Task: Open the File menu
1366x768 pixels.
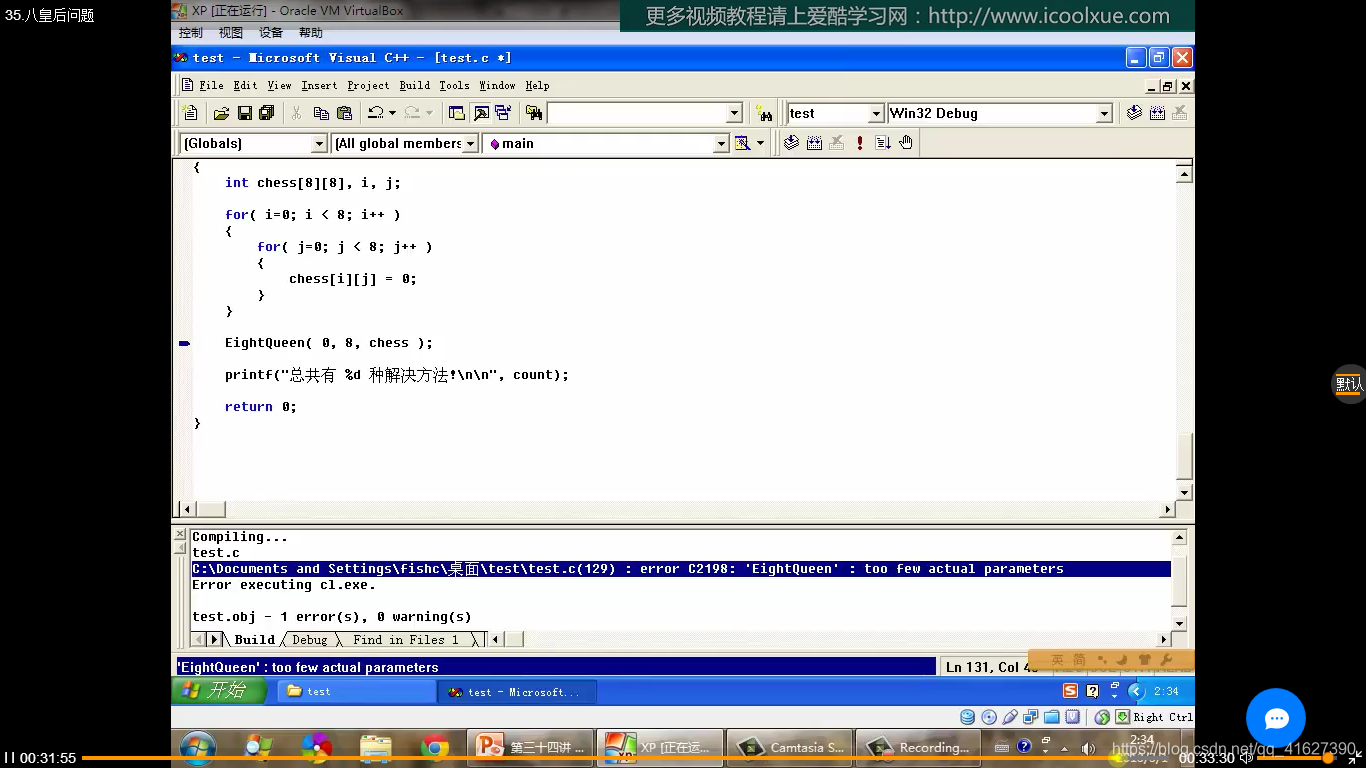Action: tap(211, 86)
